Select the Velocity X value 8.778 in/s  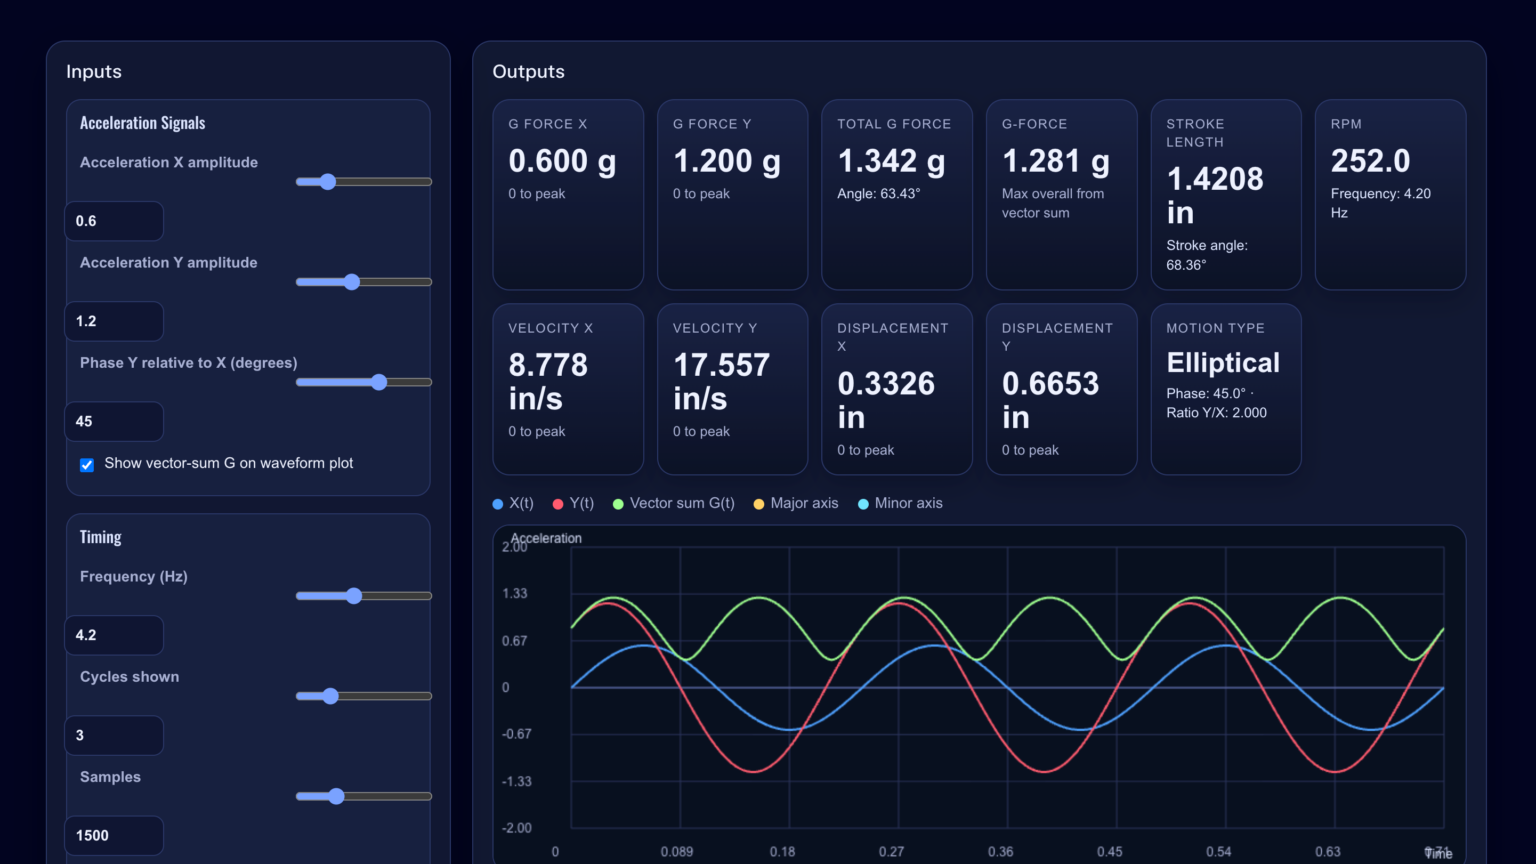(548, 382)
